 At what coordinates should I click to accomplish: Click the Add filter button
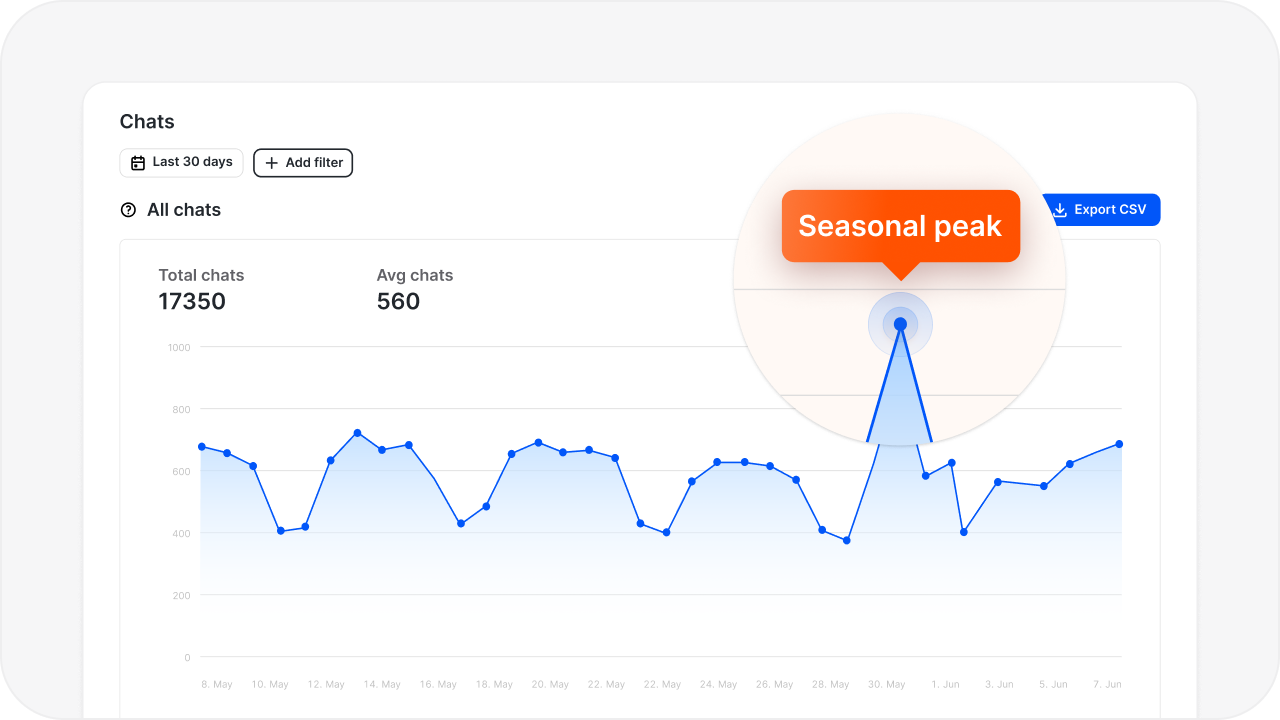coord(303,162)
